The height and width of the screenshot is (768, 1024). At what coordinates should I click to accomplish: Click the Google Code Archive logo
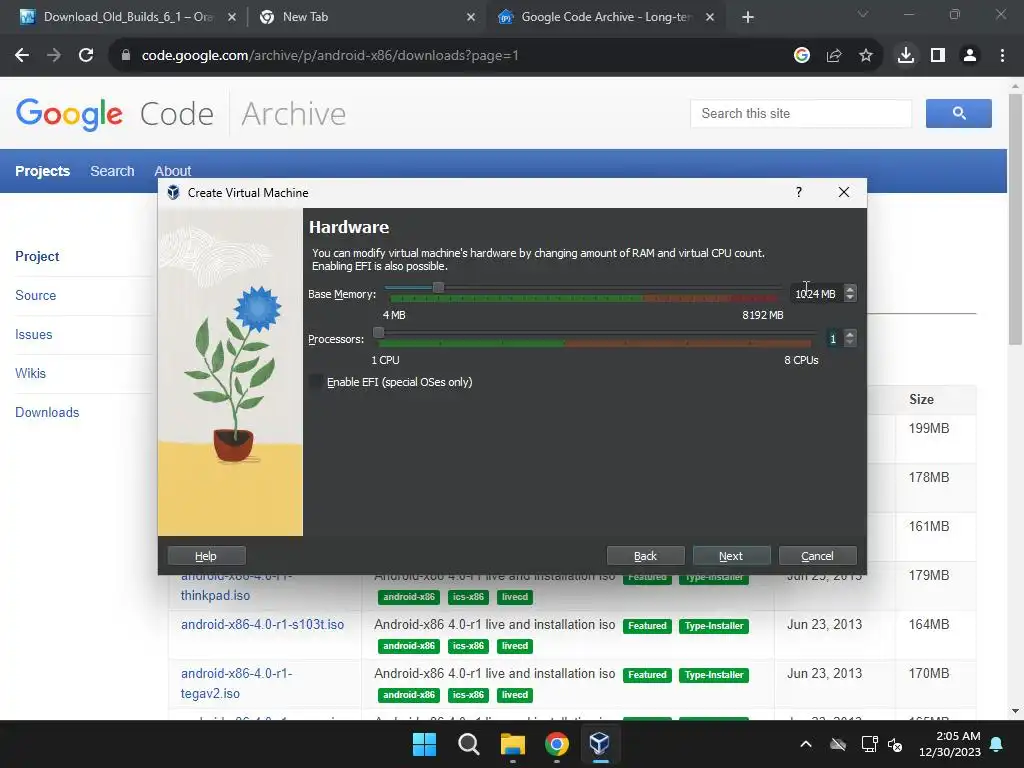(181, 114)
